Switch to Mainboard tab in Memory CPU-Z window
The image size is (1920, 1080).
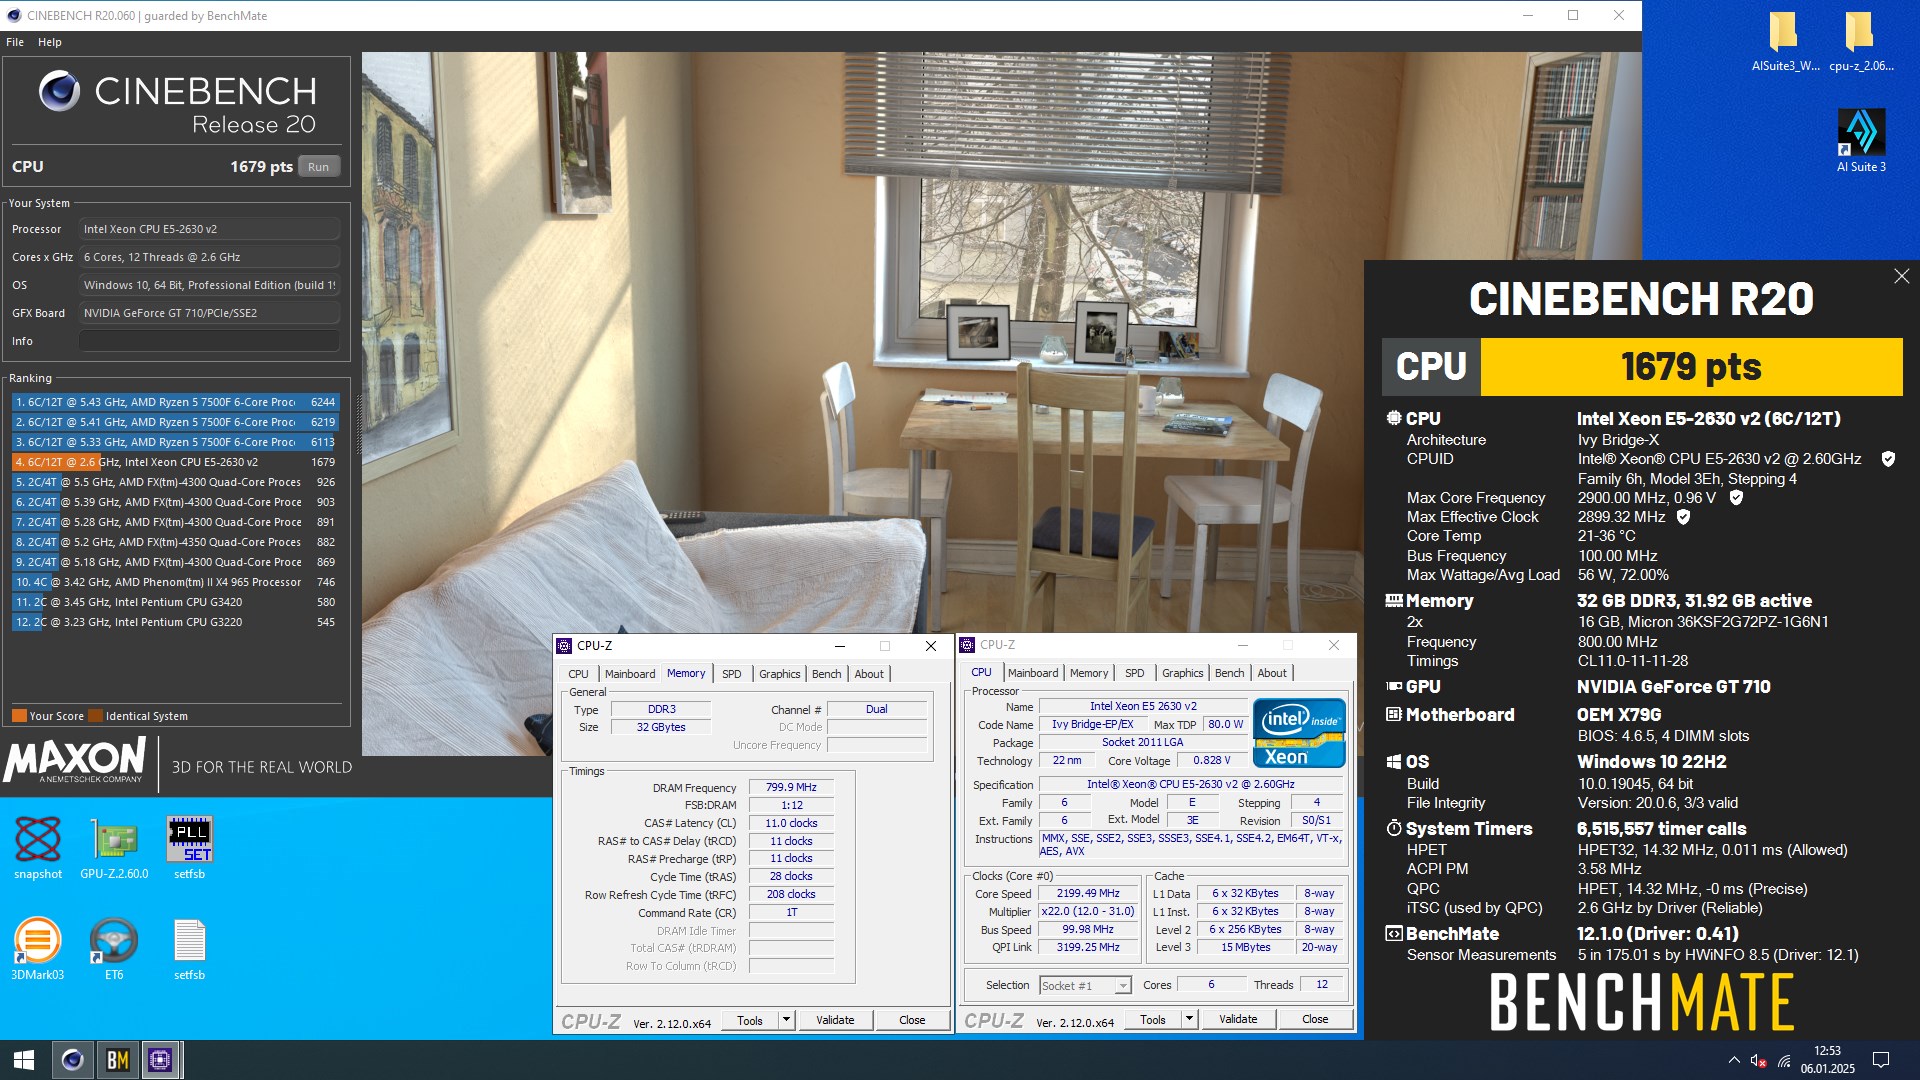point(630,674)
